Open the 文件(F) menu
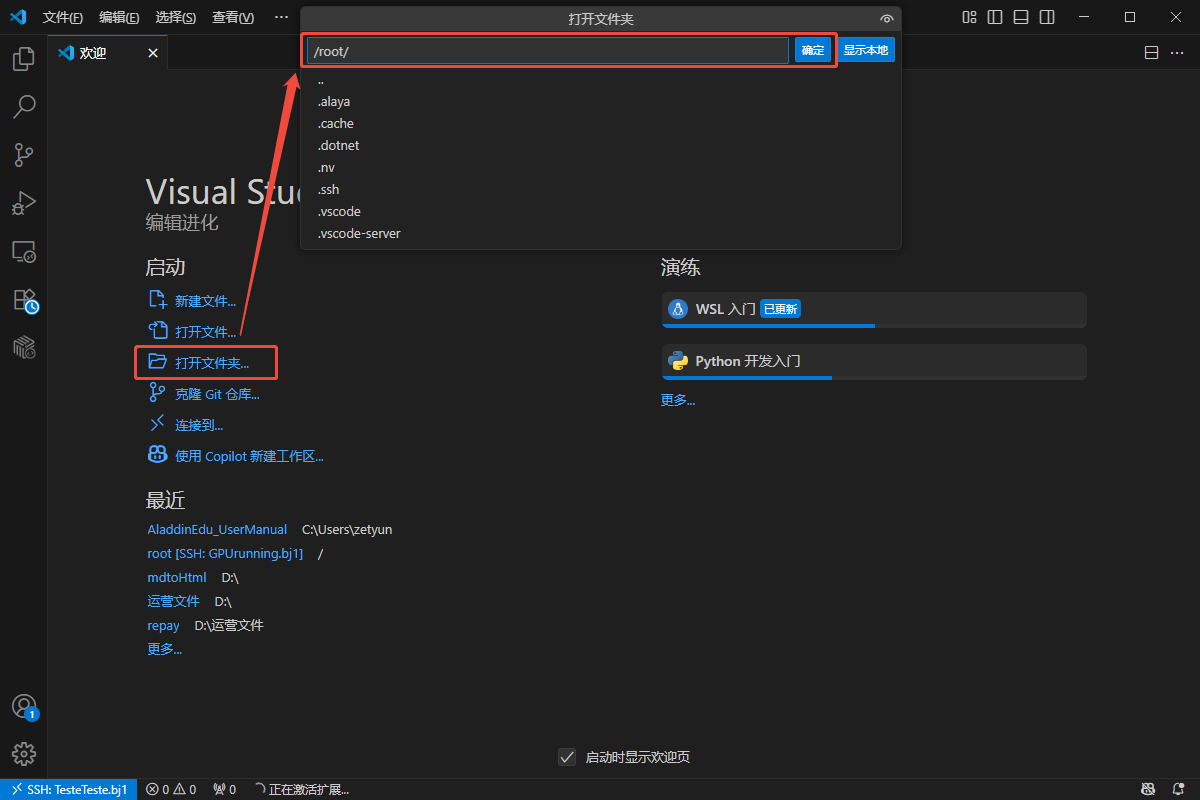 pyautogui.click(x=63, y=18)
